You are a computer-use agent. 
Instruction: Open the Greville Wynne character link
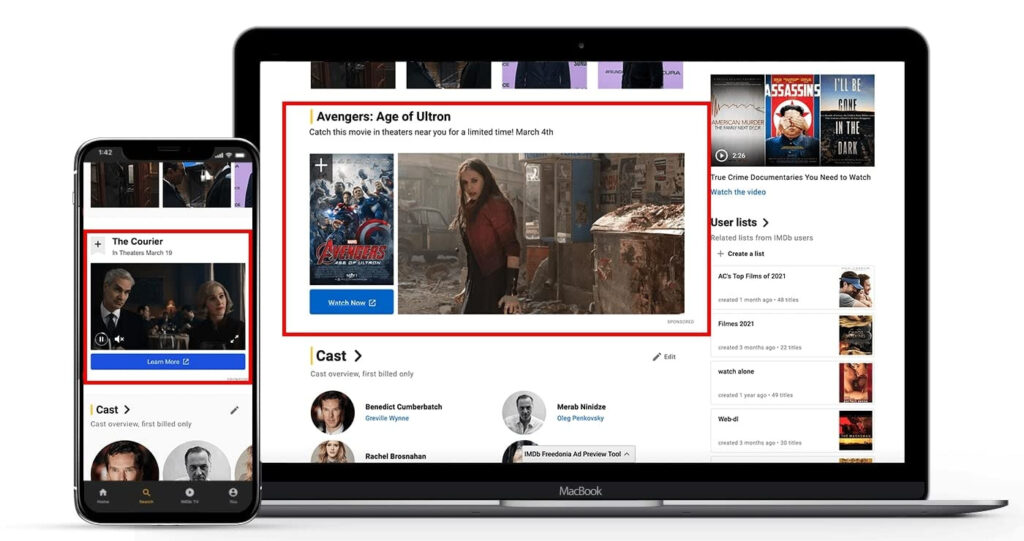click(x=387, y=418)
